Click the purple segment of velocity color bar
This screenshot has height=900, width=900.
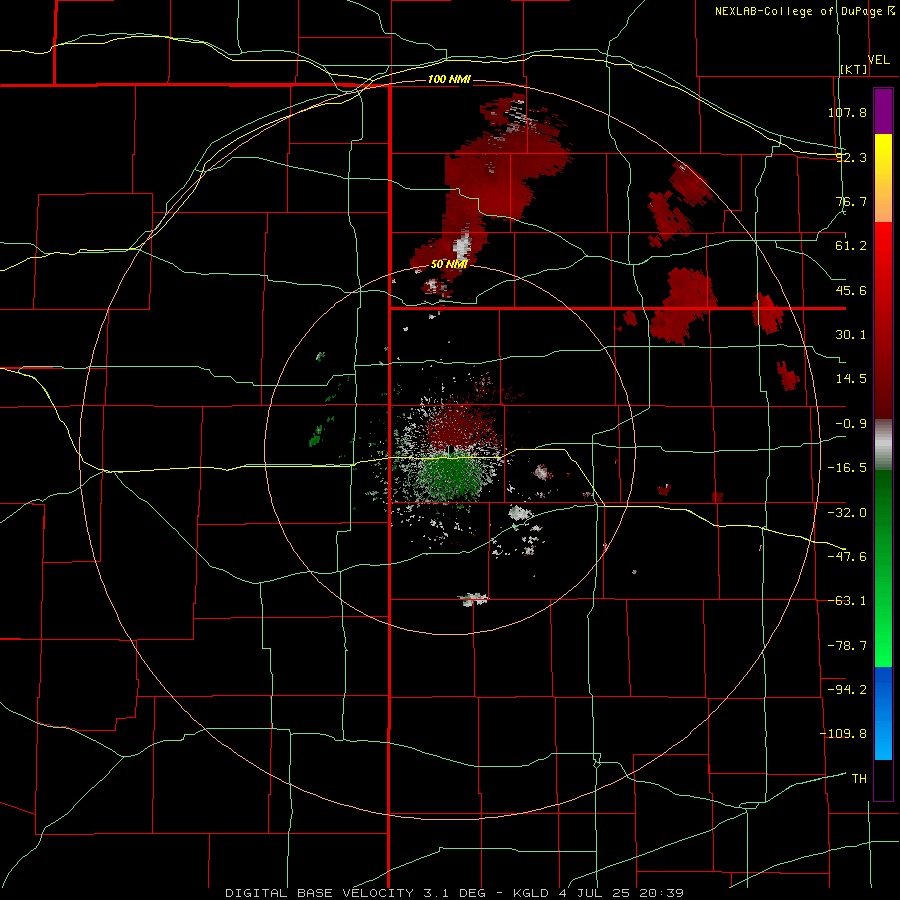pos(883,111)
